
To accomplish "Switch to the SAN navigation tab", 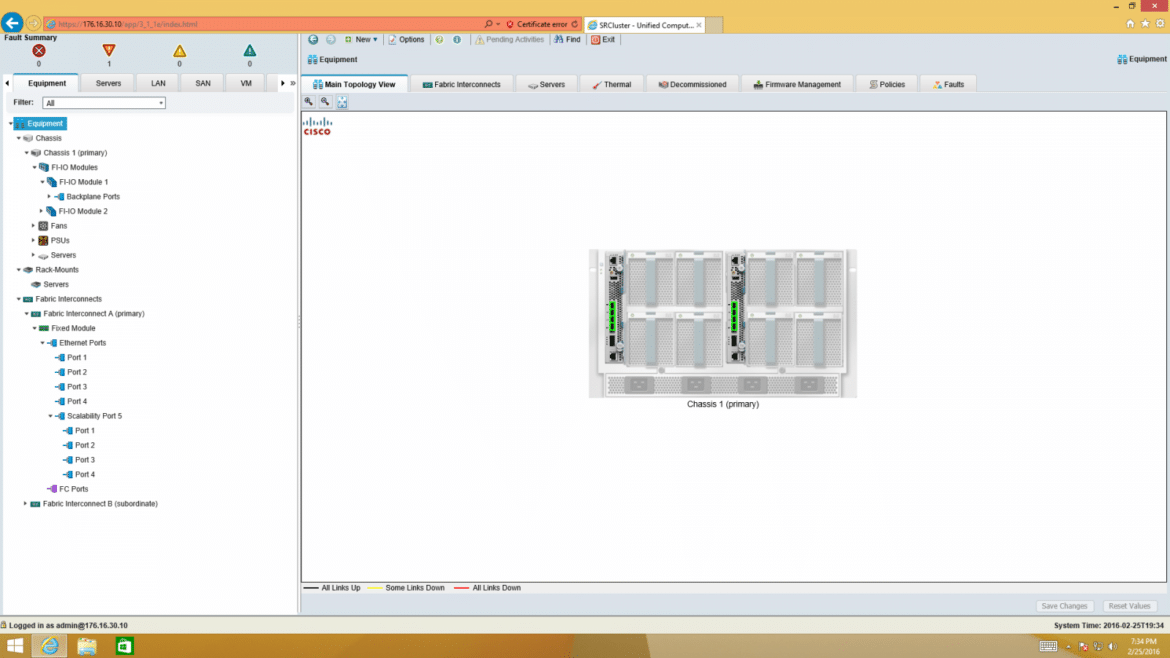I will 203,84.
